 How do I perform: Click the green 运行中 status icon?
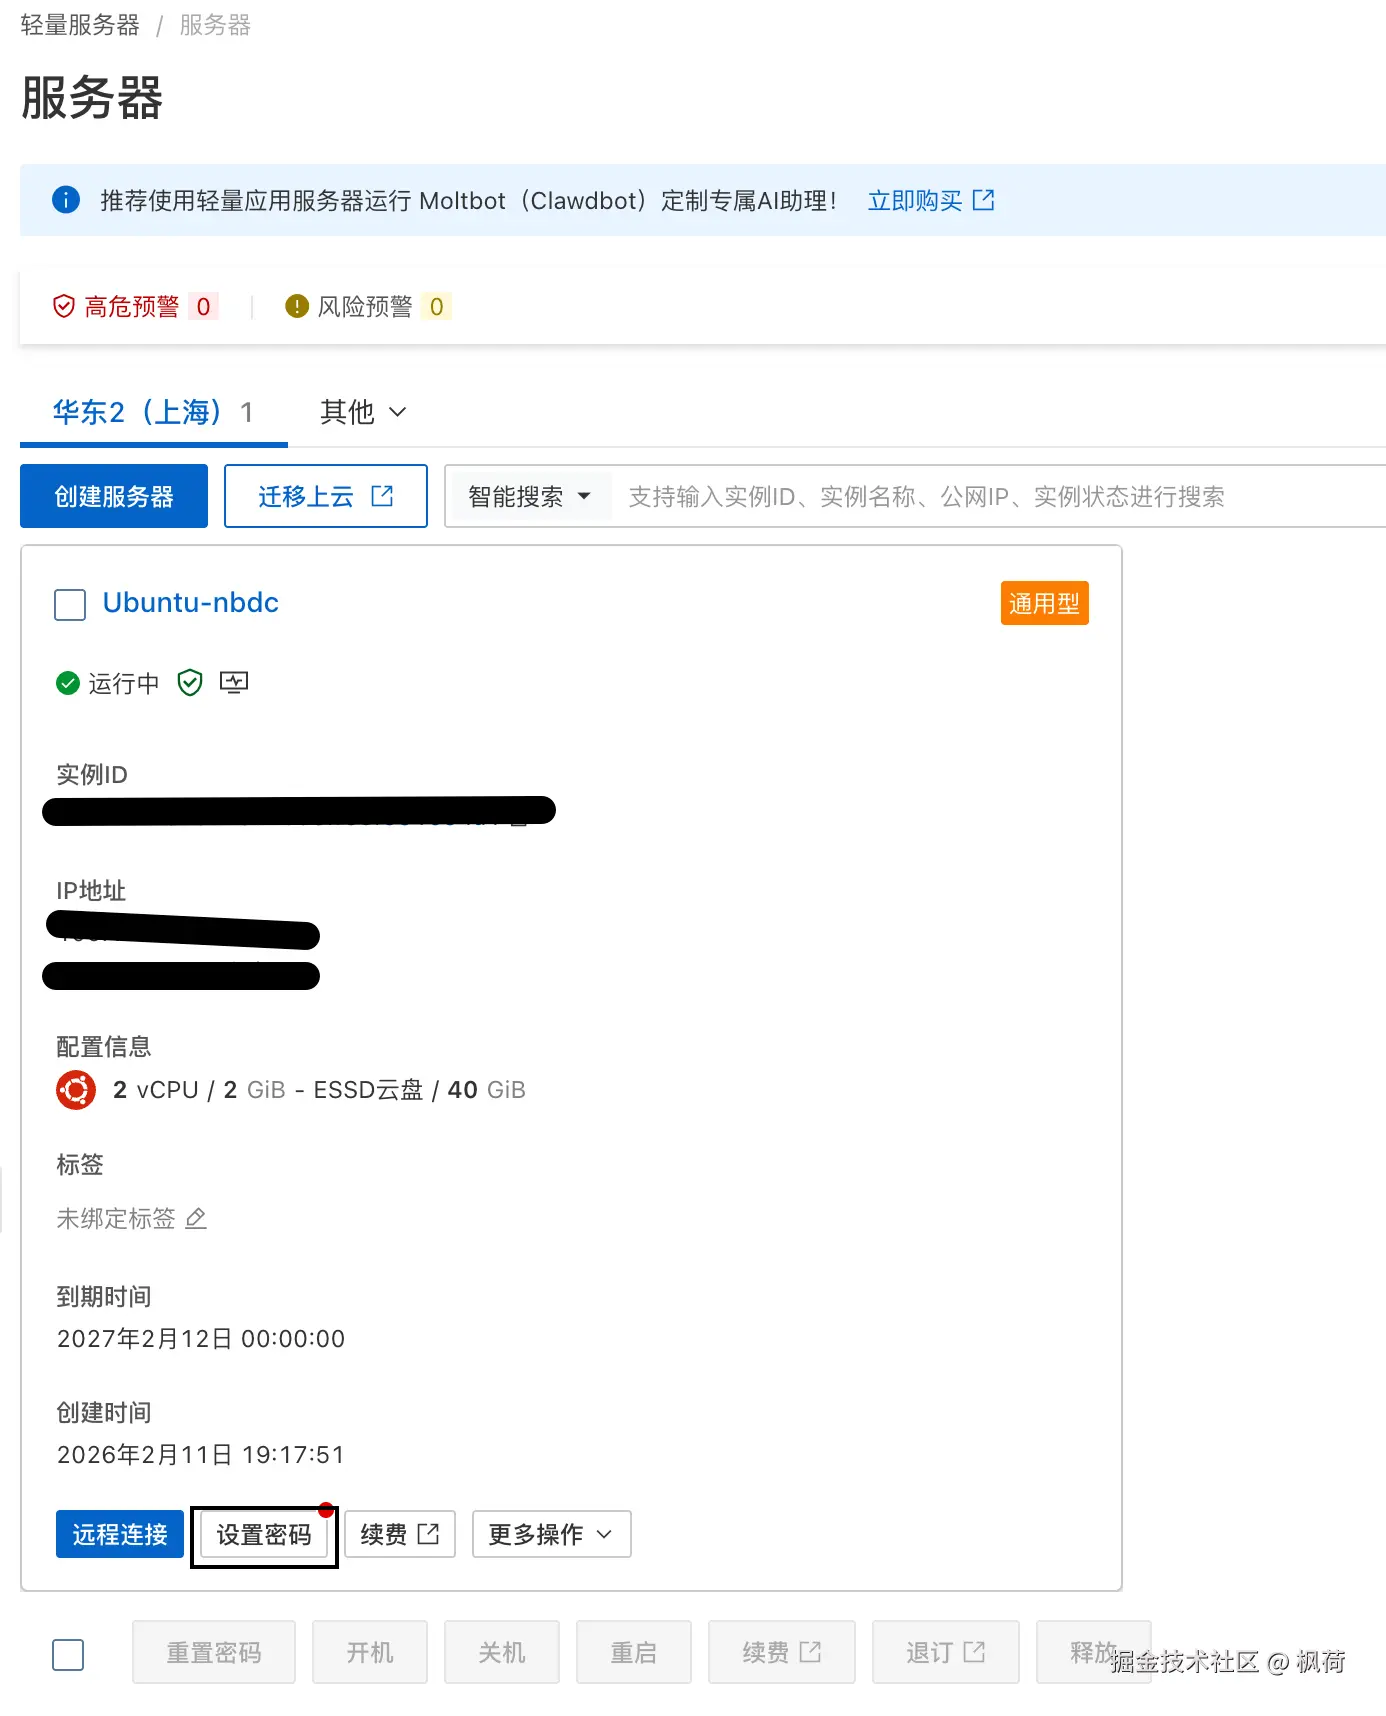coord(68,683)
